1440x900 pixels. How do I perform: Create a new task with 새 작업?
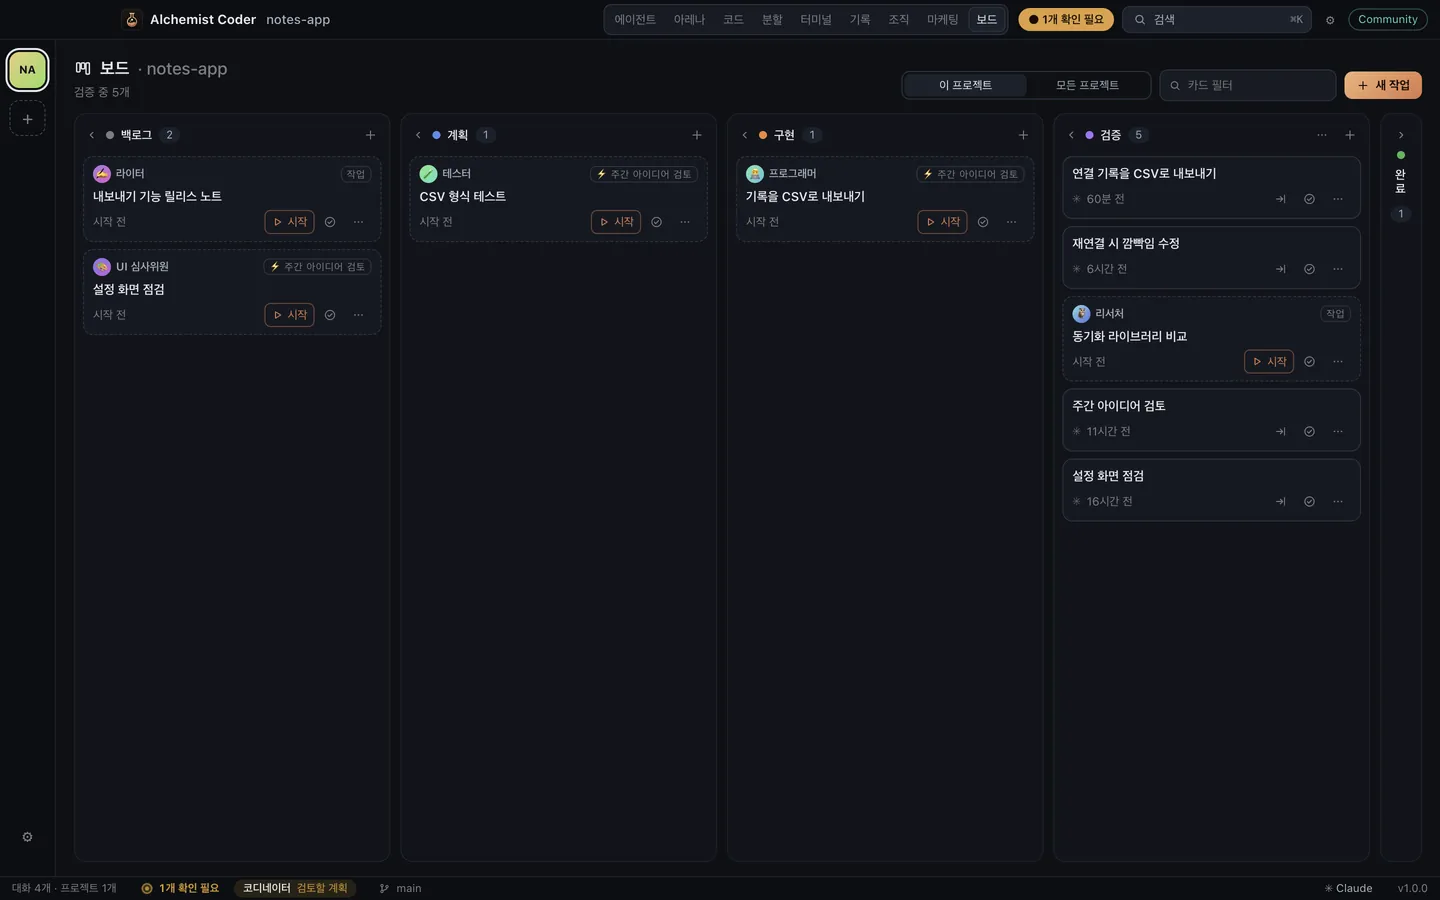tap(1383, 85)
